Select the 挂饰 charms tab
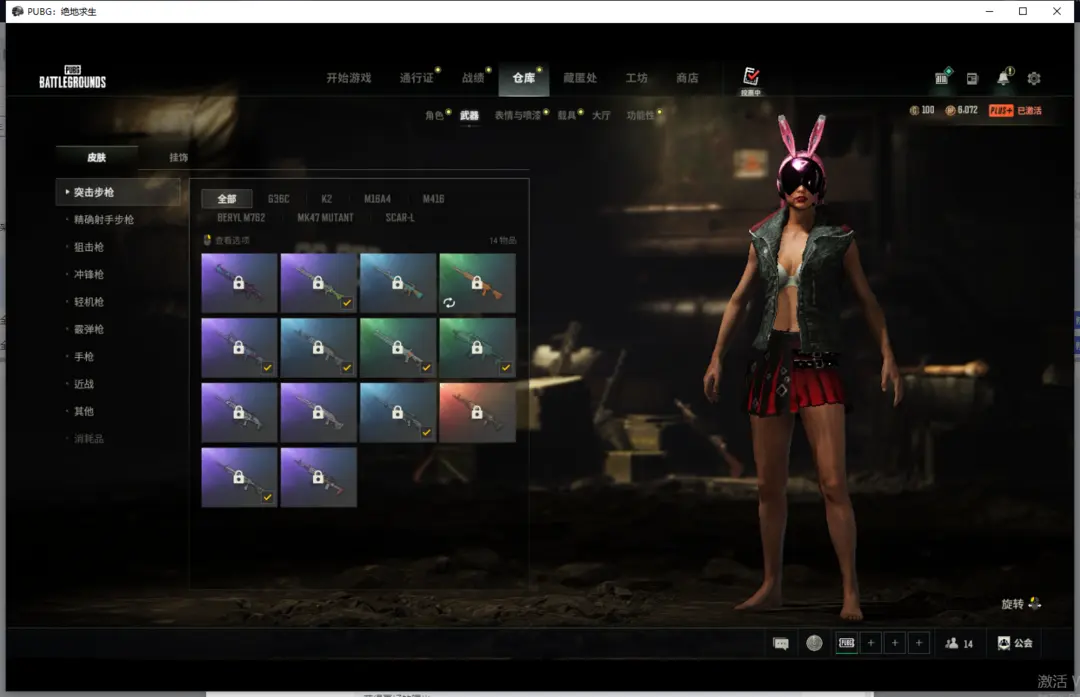The height and width of the screenshot is (697, 1080). pyautogui.click(x=178, y=157)
